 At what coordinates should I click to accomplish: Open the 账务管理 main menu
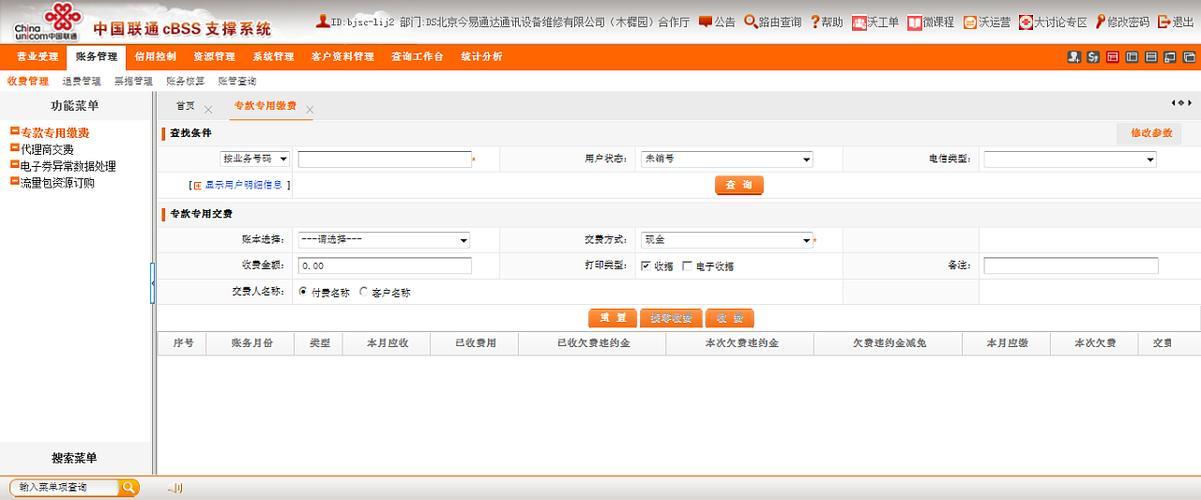click(96, 57)
